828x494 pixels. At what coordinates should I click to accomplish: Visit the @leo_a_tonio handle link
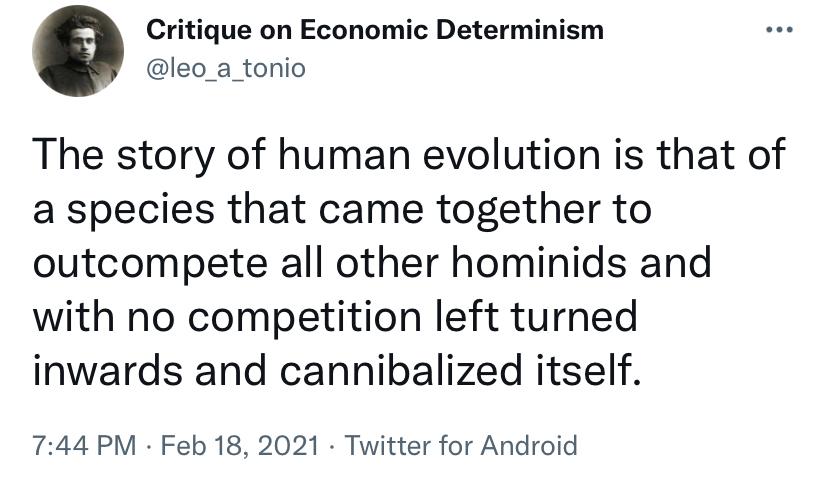pos(225,69)
